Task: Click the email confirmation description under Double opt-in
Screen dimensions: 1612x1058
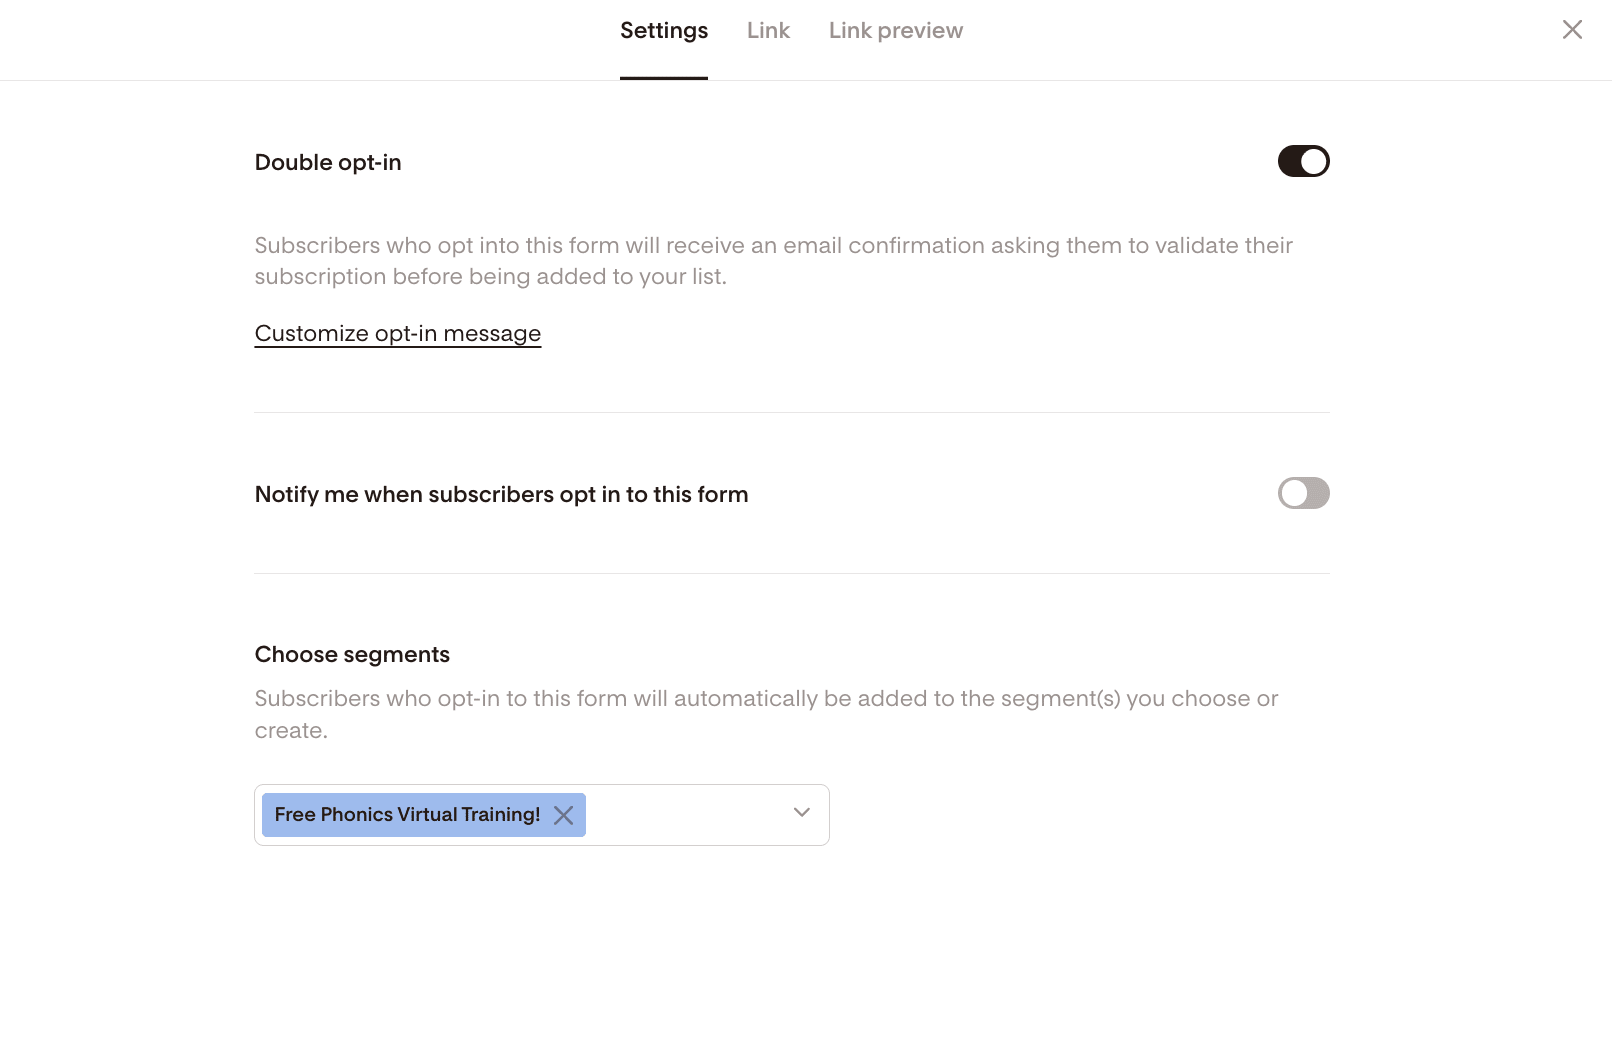Action: [773, 261]
